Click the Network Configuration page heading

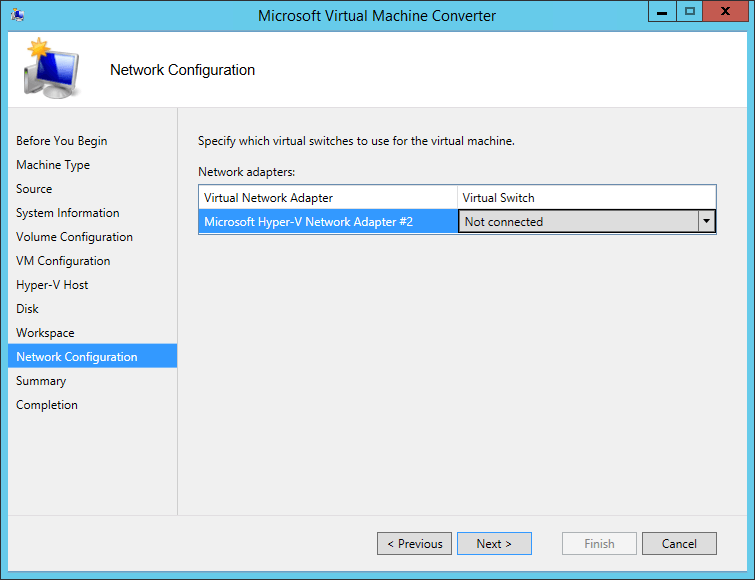(x=182, y=70)
